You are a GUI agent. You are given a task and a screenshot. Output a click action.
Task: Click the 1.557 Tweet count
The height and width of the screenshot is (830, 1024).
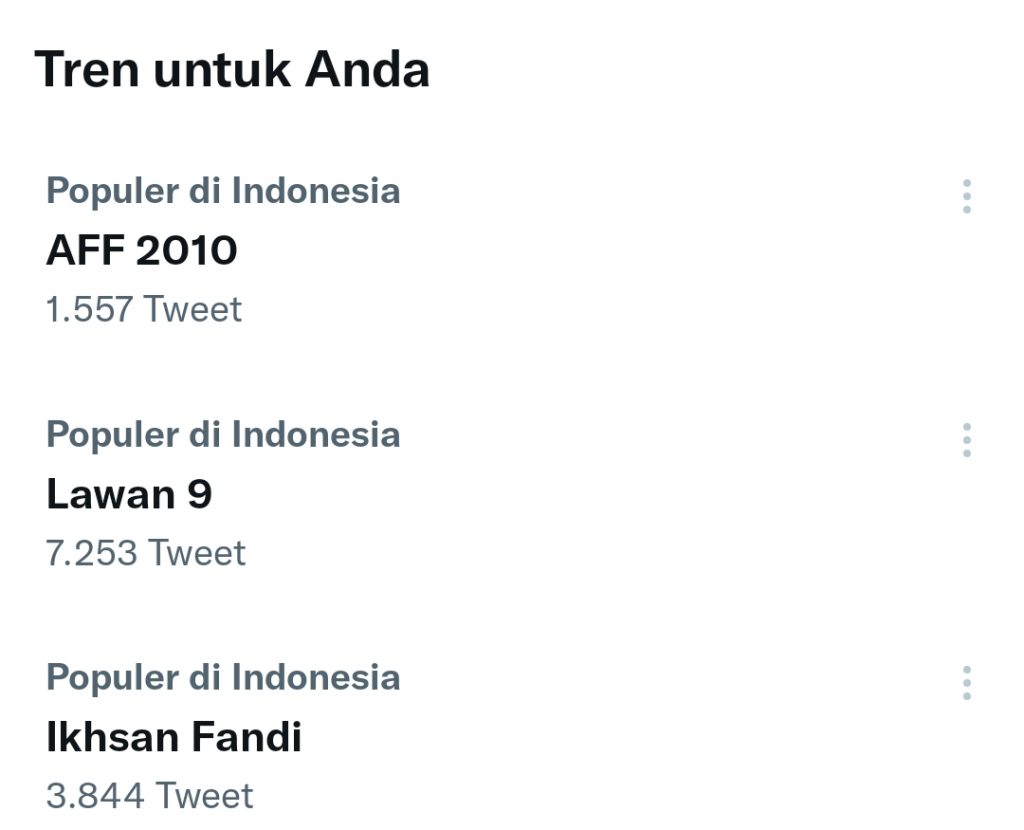point(144,310)
